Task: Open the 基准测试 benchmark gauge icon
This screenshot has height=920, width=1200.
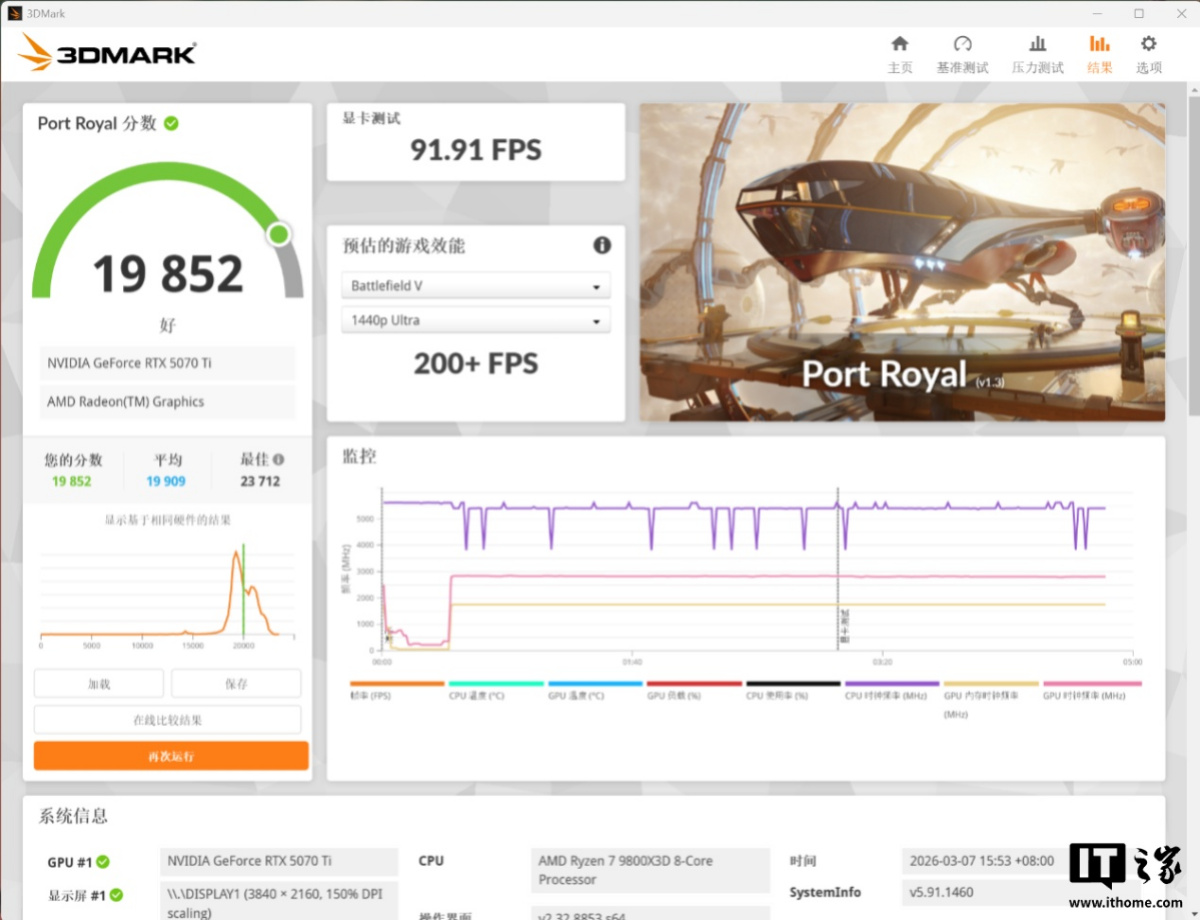Action: [x=962, y=44]
